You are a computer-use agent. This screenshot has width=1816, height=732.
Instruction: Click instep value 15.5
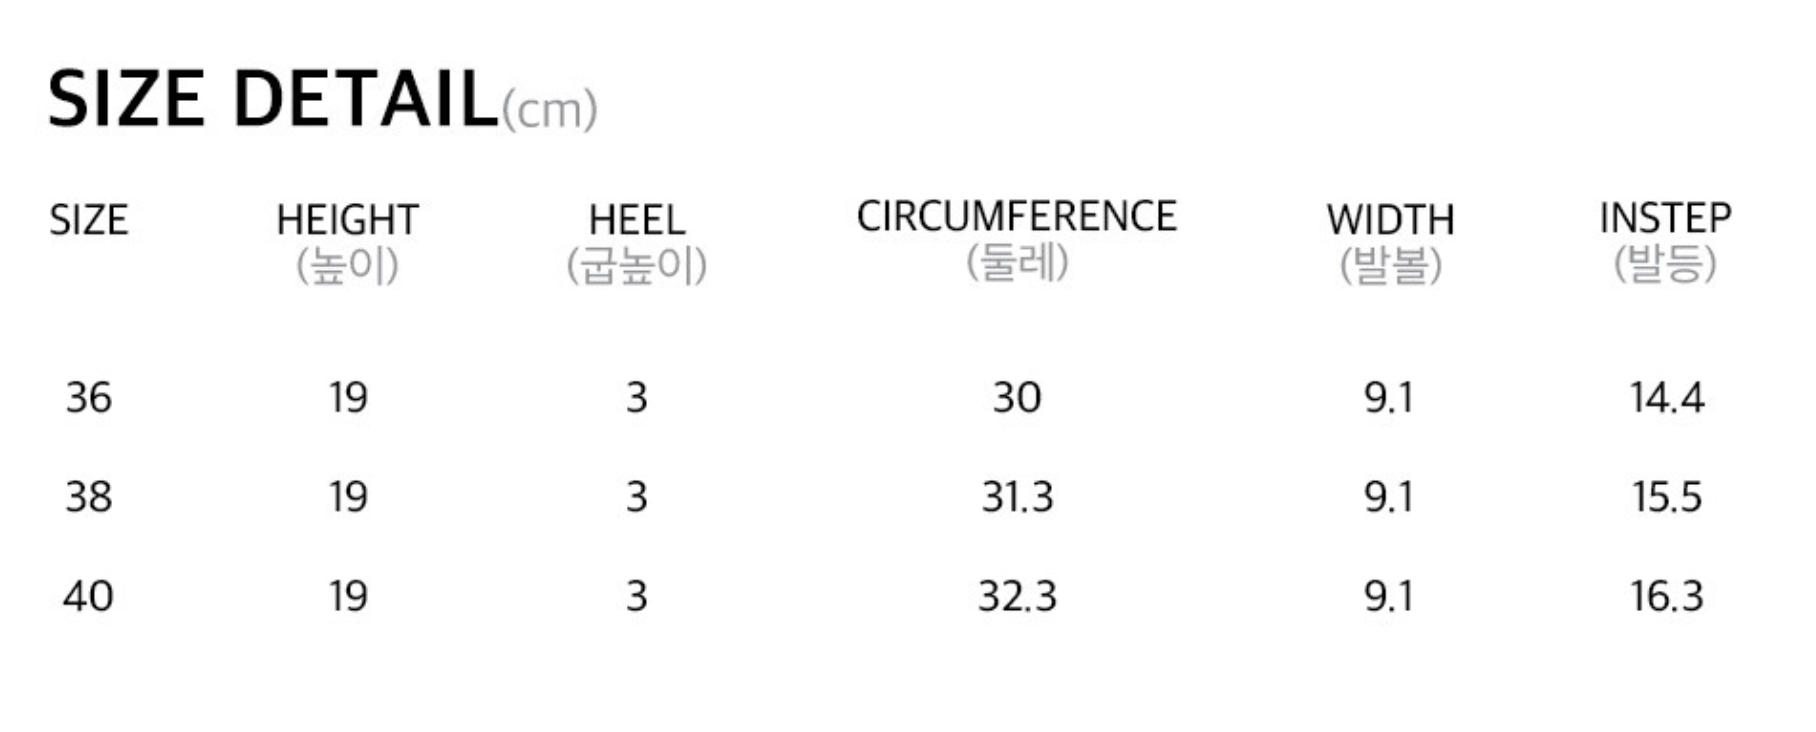[1666, 497]
